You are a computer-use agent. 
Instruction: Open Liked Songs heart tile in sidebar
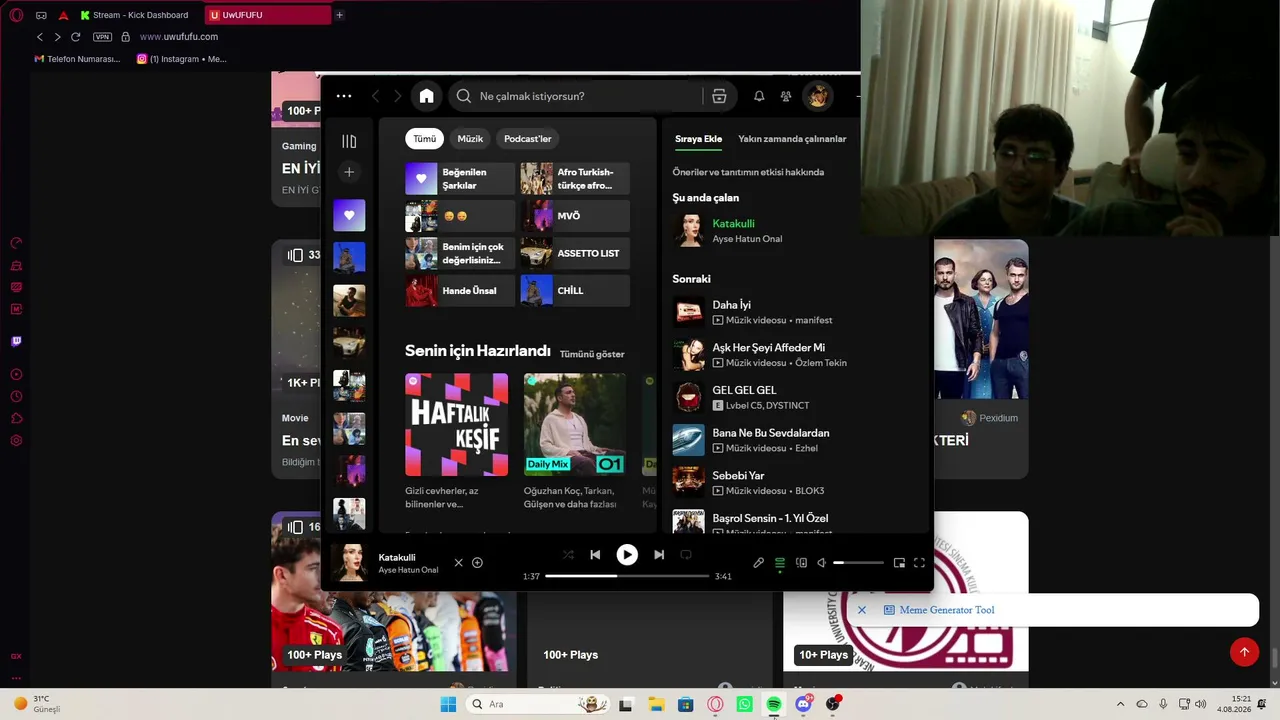(x=349, y=215)
